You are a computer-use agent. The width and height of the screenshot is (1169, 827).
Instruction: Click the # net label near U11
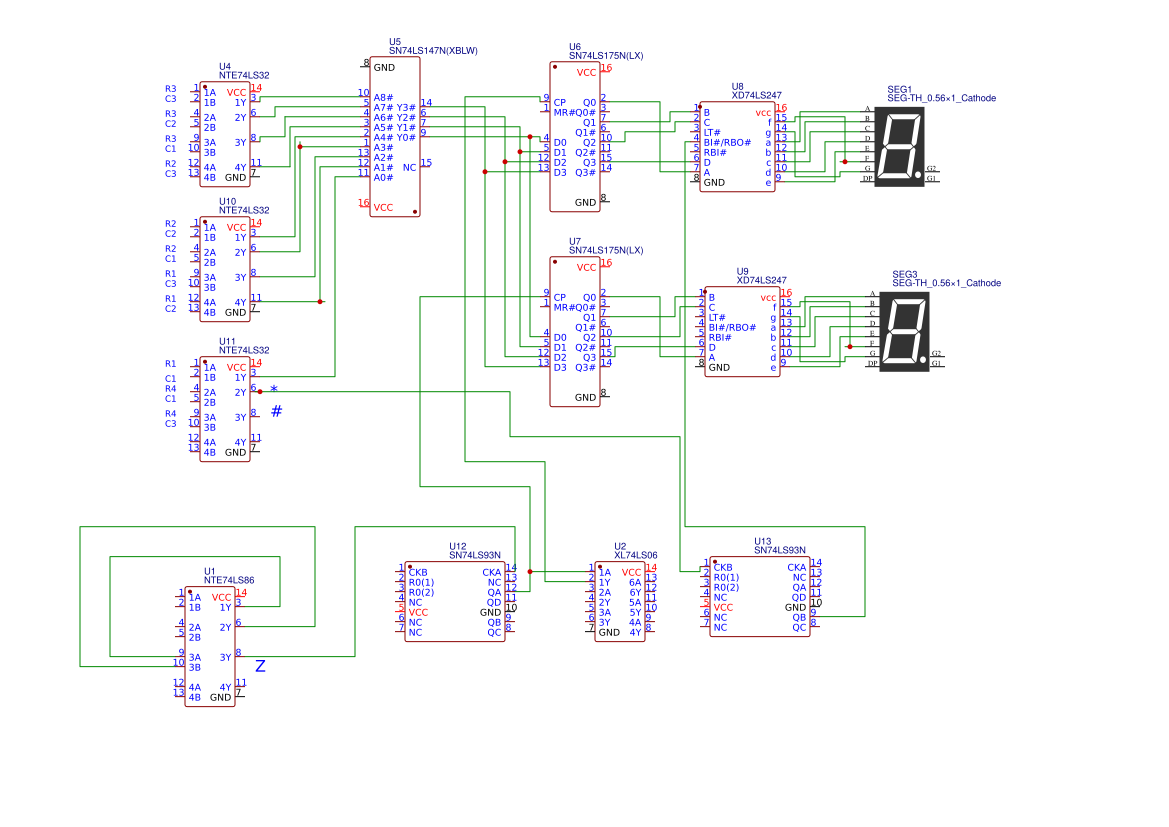277,411
